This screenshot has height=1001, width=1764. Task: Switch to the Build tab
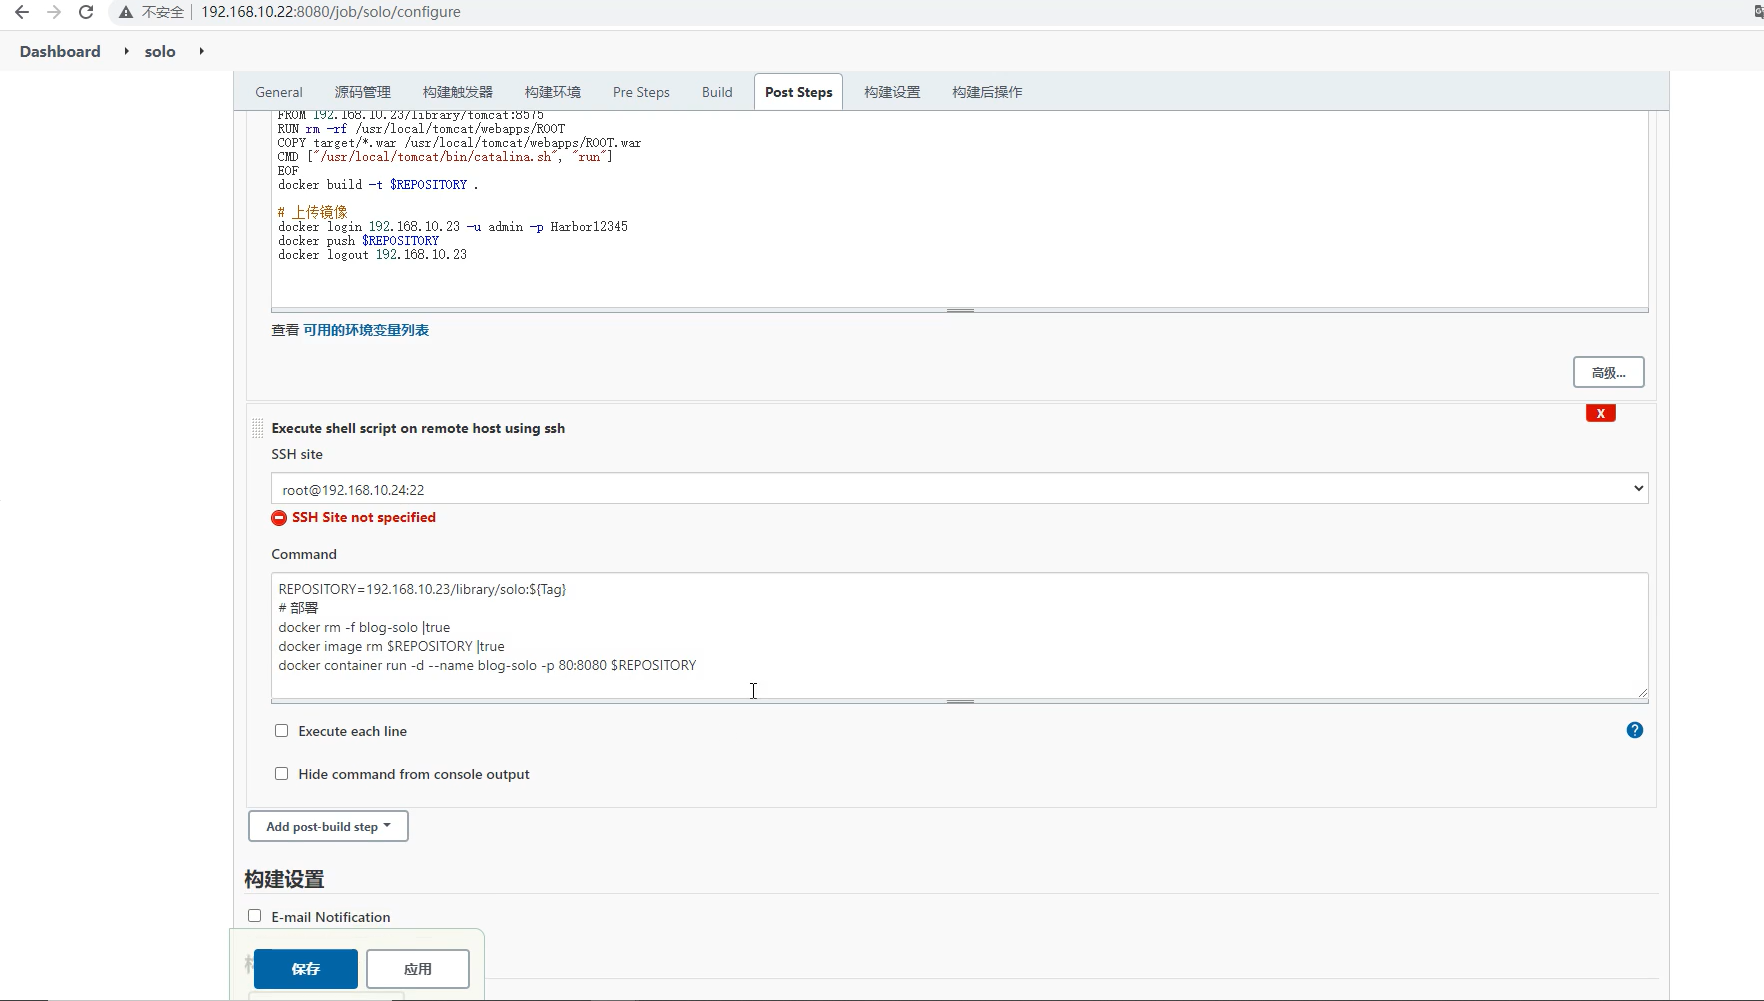[x=717, y=92]
